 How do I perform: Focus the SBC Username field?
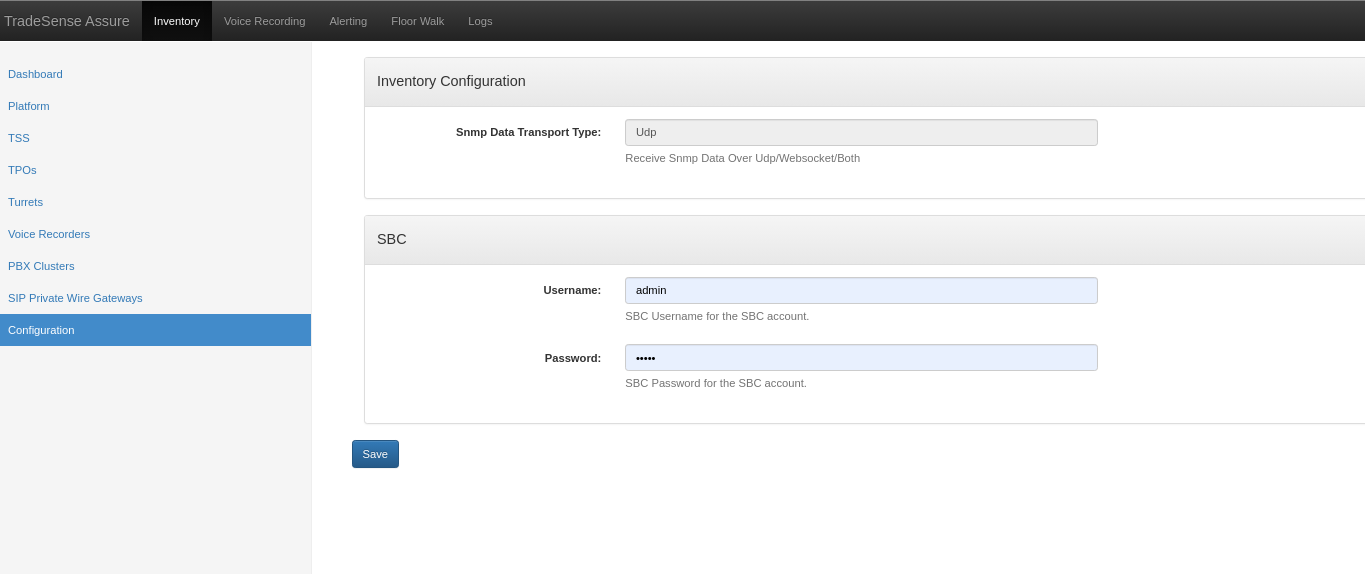pyautogui.click(x=861, y=290)
